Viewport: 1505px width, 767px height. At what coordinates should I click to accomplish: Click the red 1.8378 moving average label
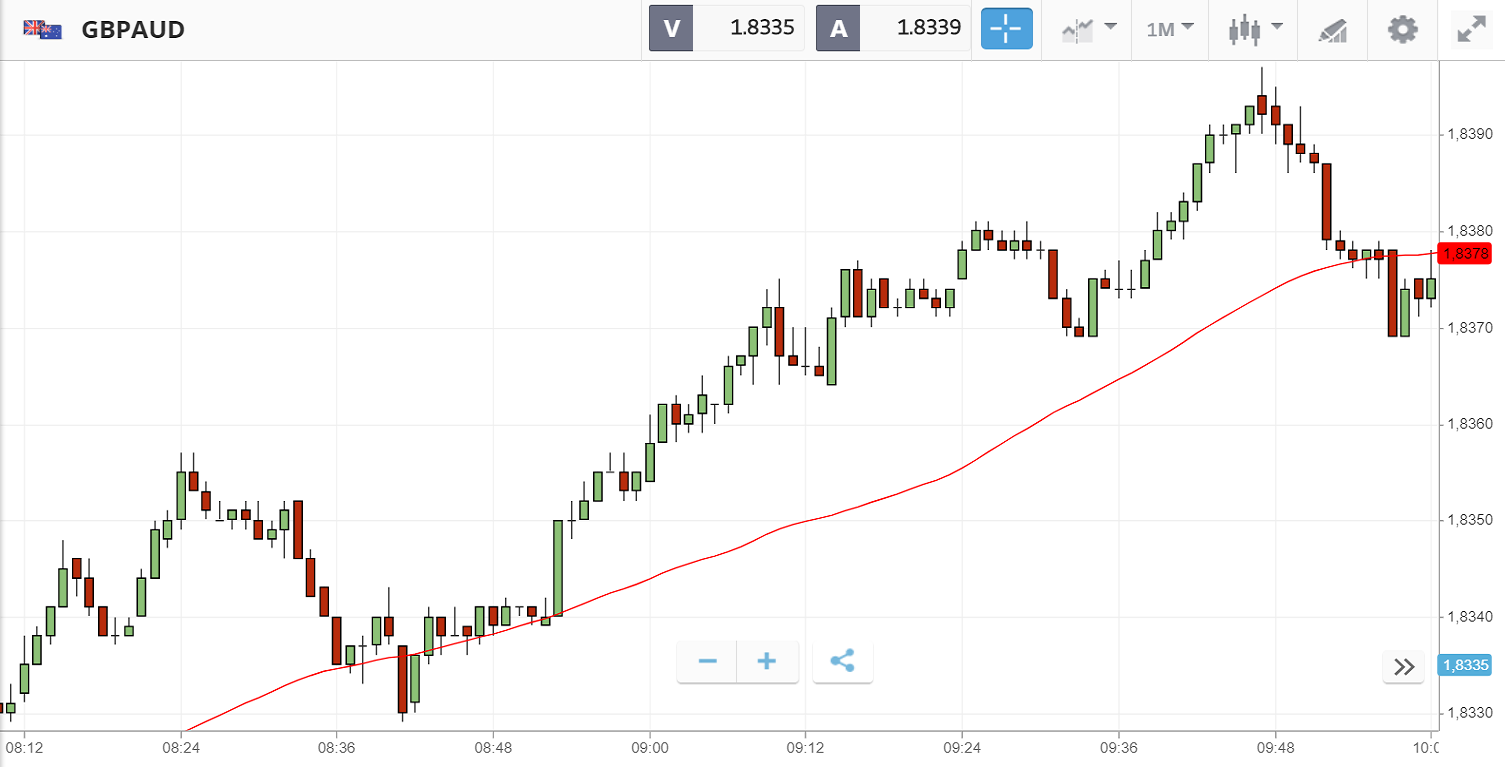(x=1469, y=254)
